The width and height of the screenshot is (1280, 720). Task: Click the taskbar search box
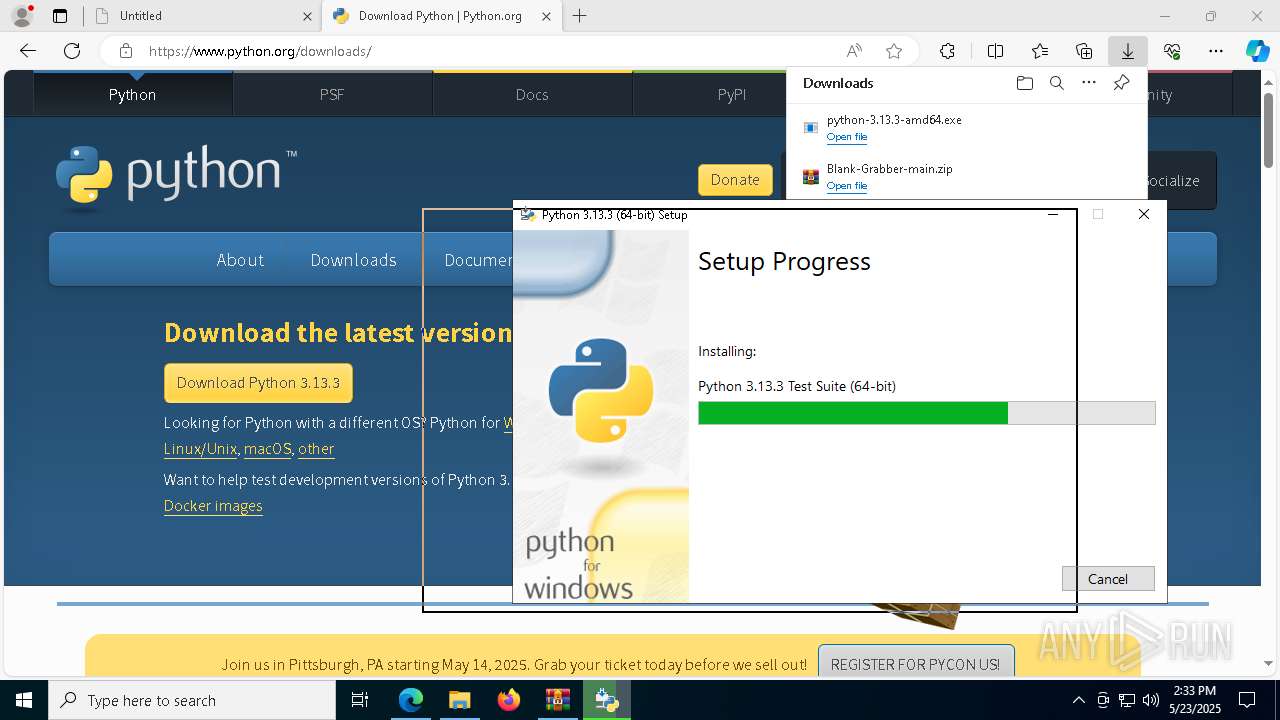[192, 700]
